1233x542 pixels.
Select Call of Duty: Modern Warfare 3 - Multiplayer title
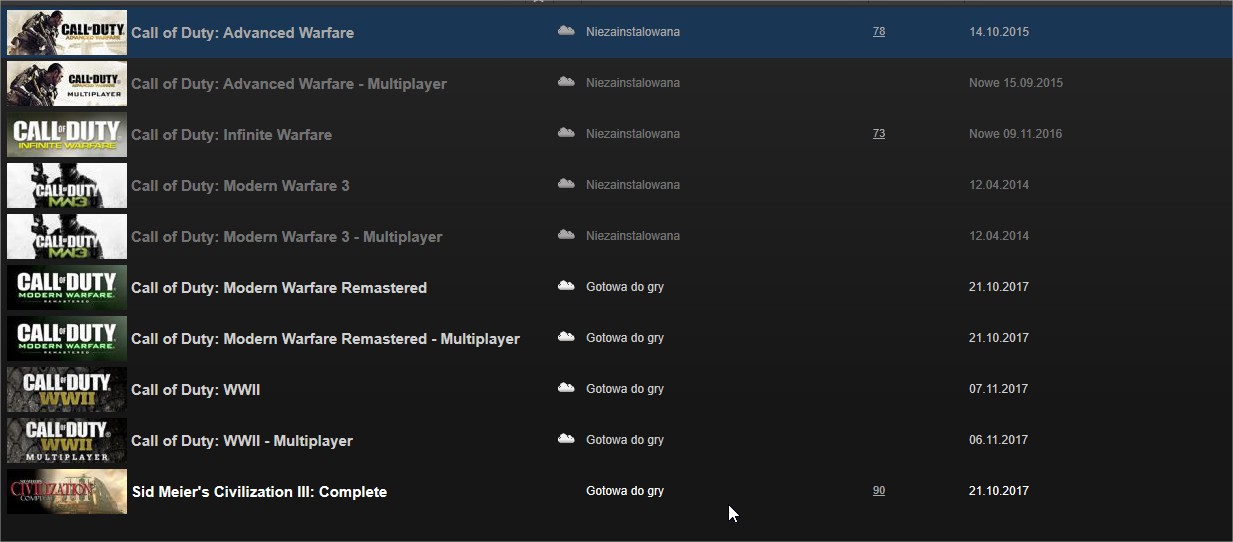tap(287, 237)
